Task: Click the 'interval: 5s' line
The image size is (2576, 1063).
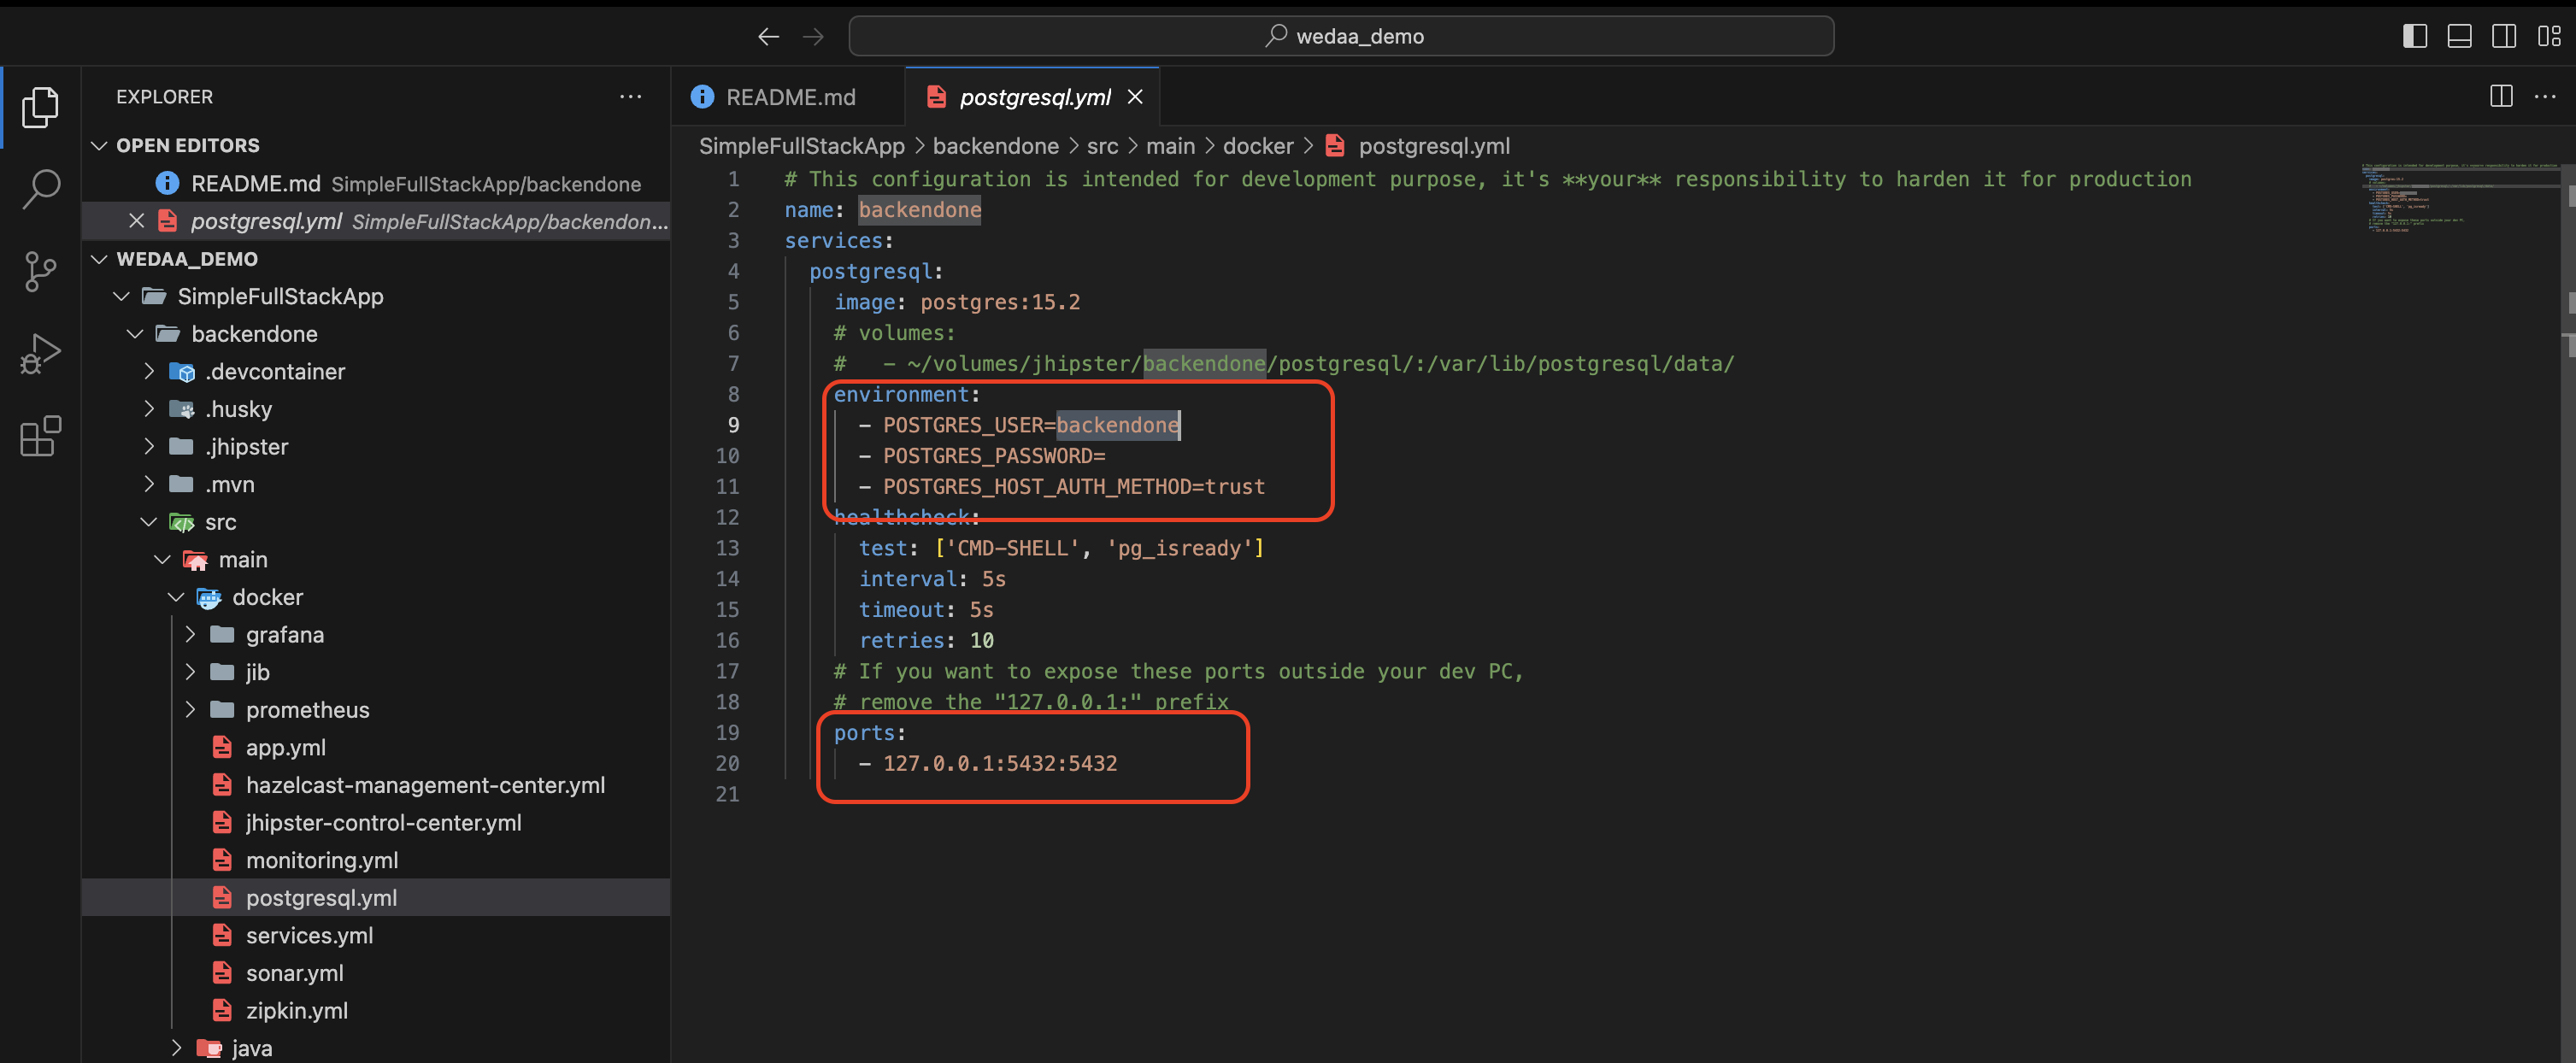Action: tap(932, 579)
